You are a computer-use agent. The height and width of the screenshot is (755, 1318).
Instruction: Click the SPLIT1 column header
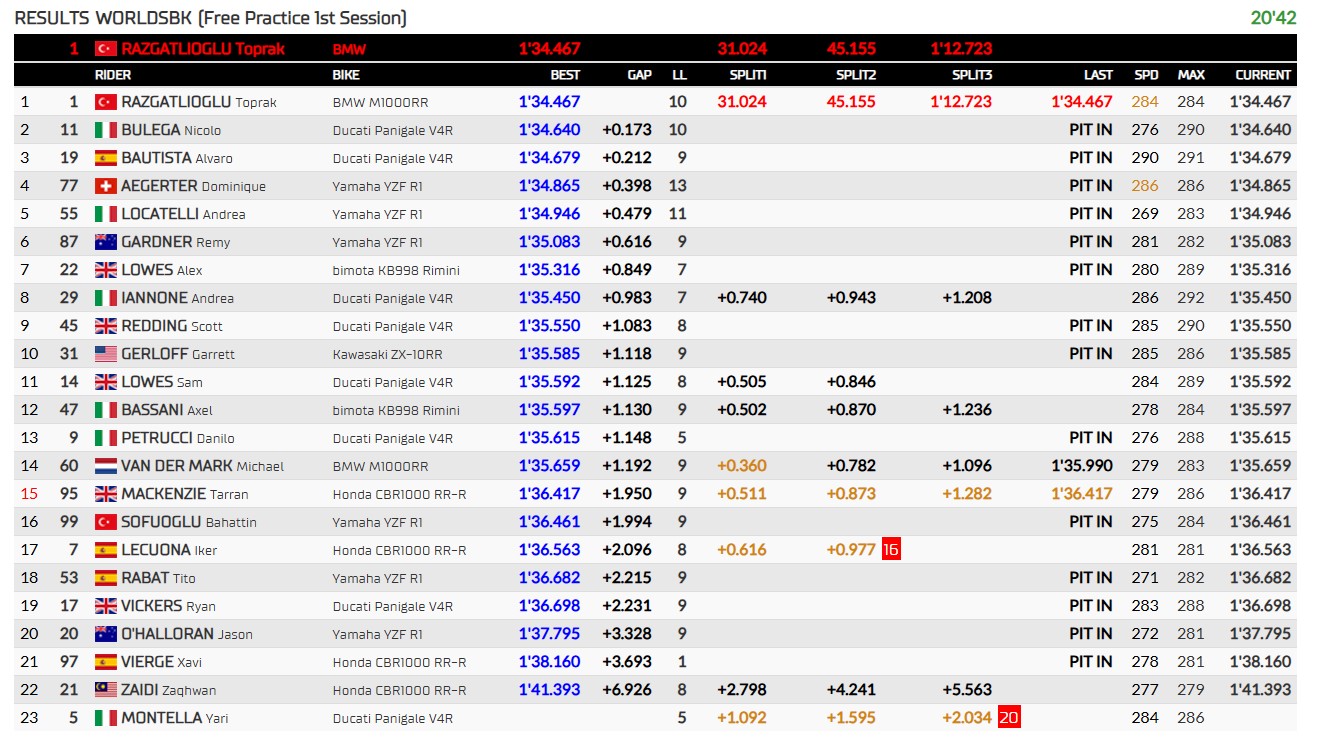coord(748,75)
